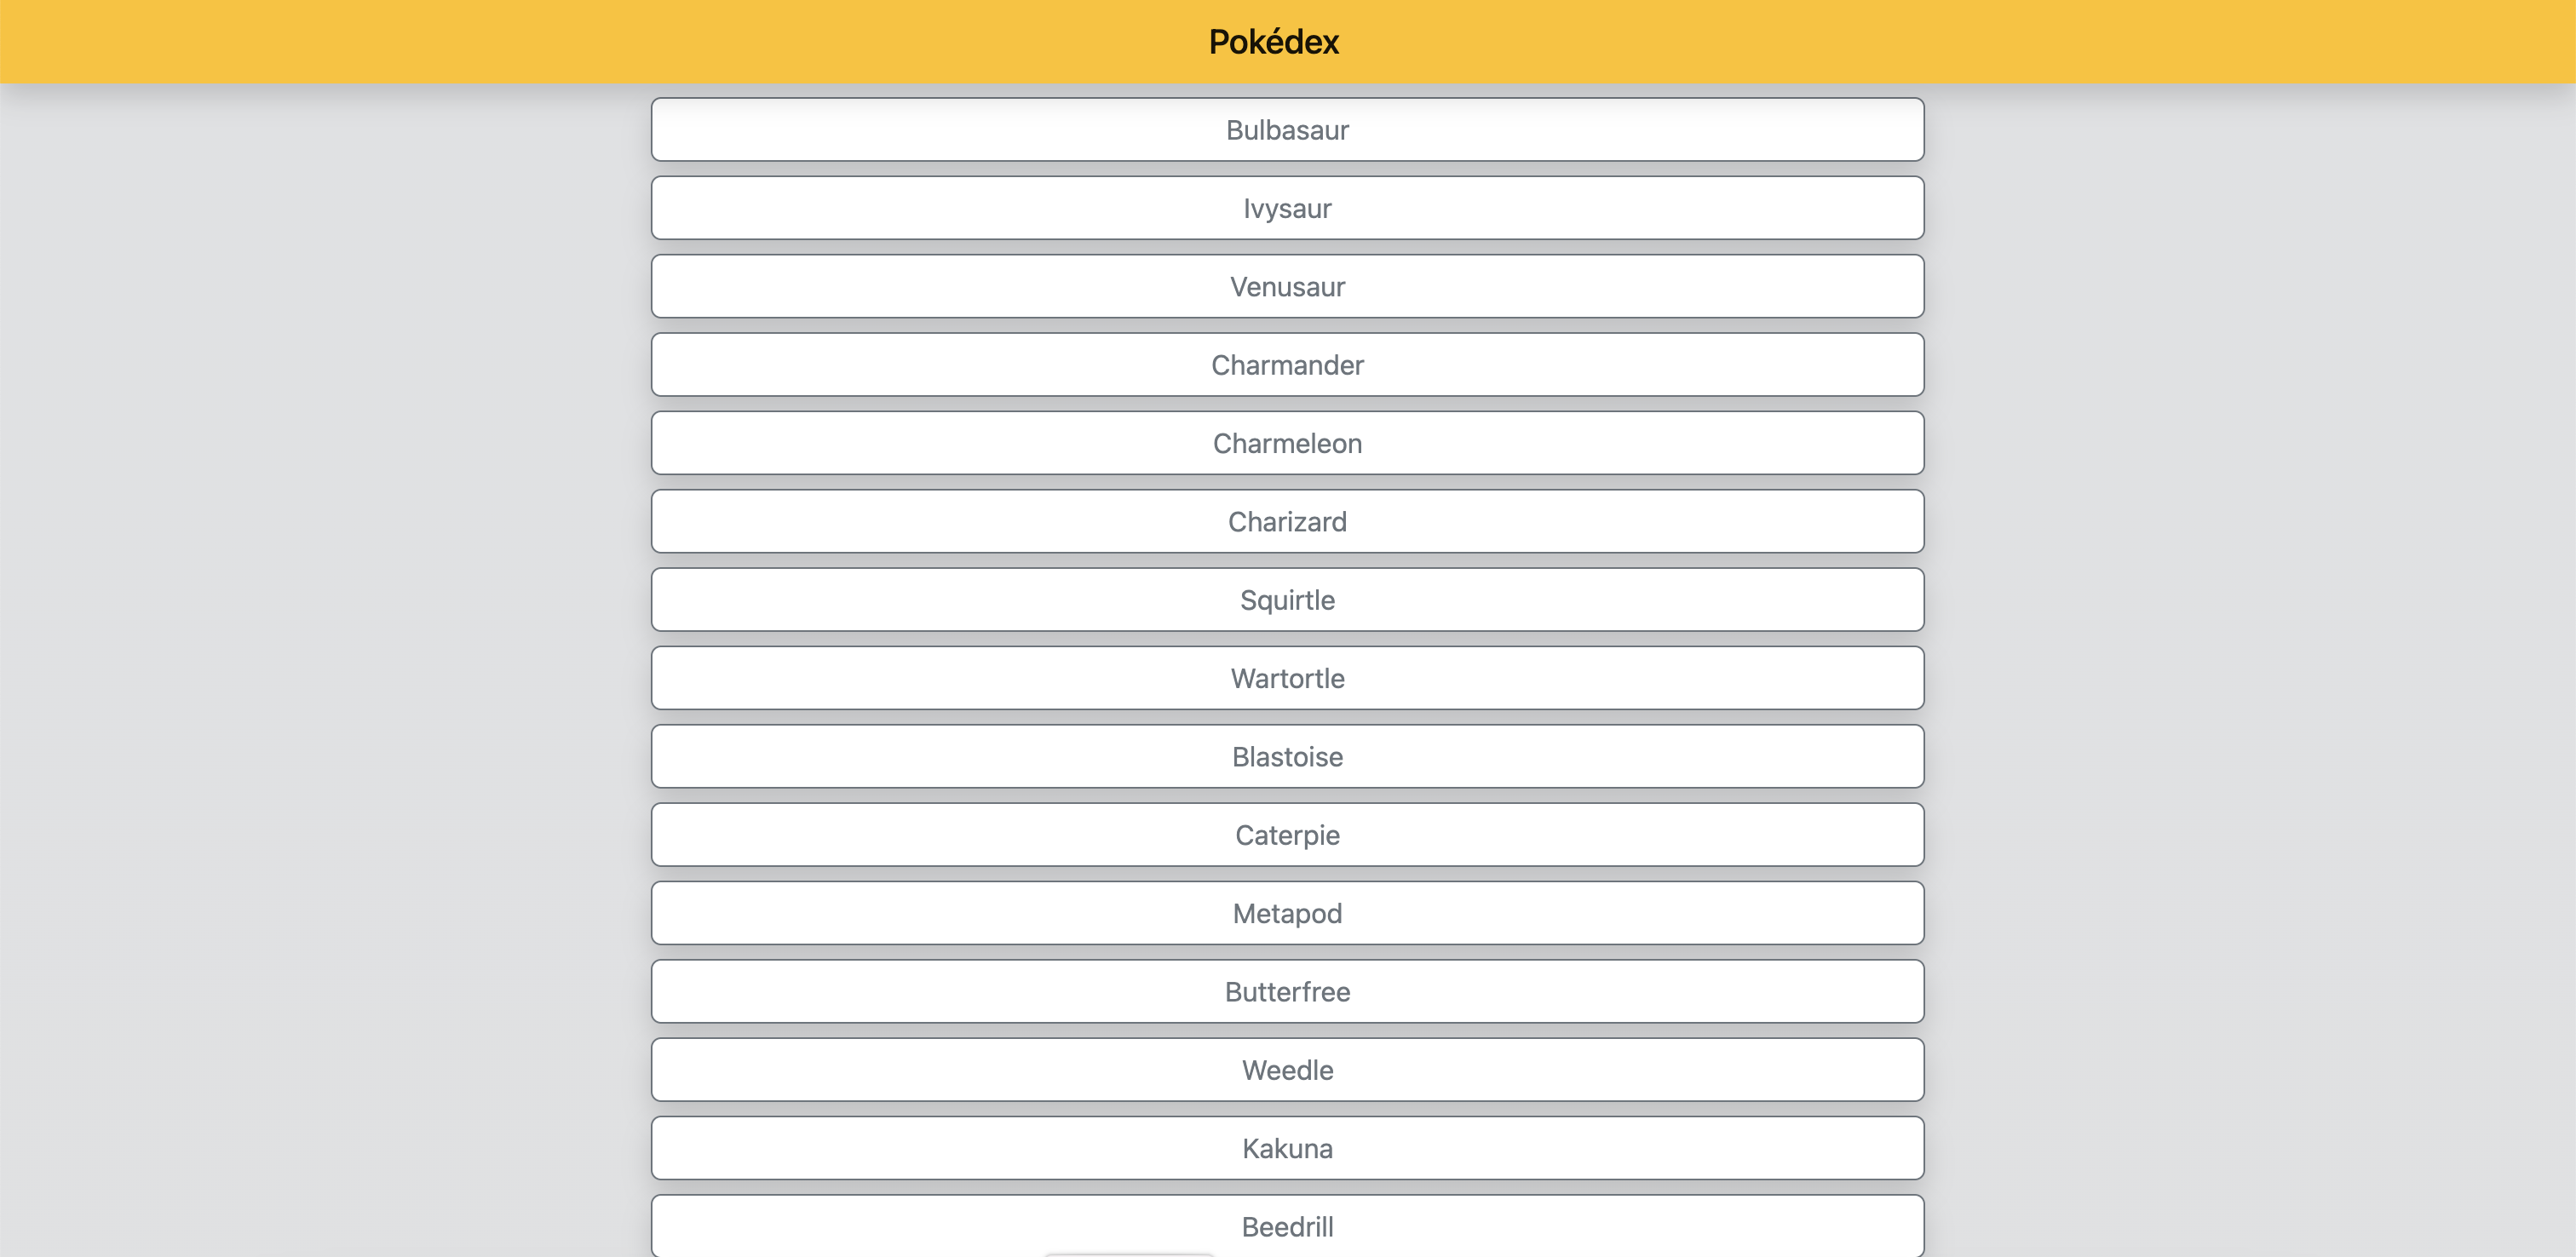
Task: Open the Butterfree entry
Action: click(x=1287, y=991)
